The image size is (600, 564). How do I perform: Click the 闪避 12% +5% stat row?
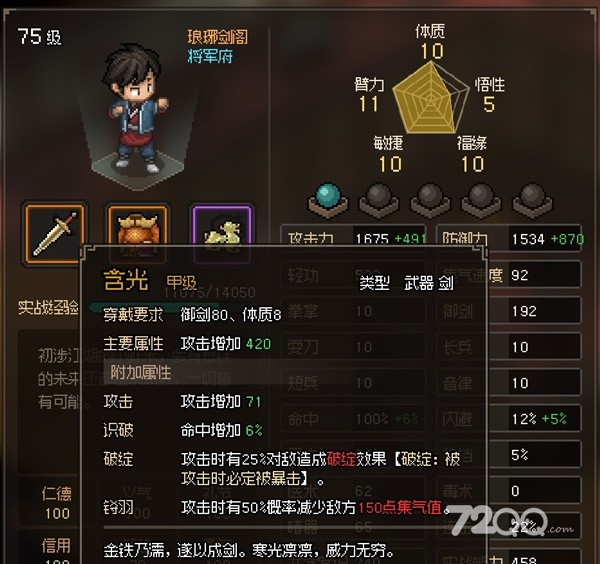click(x=509, y=419)
